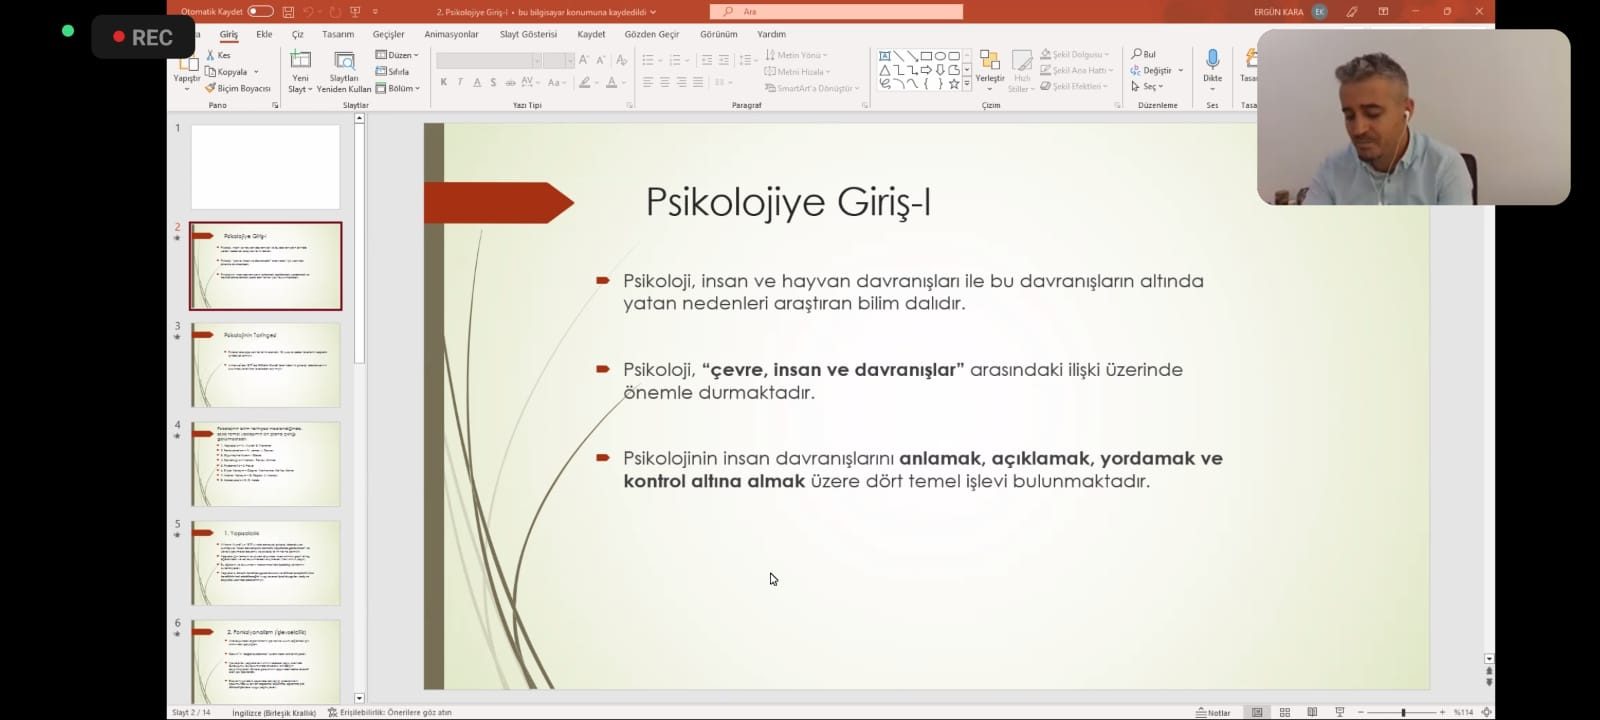Open the Değiştir replace dropdown arrow
Viewport: 1600px width, 720px height.
[x=1181, y=71]
